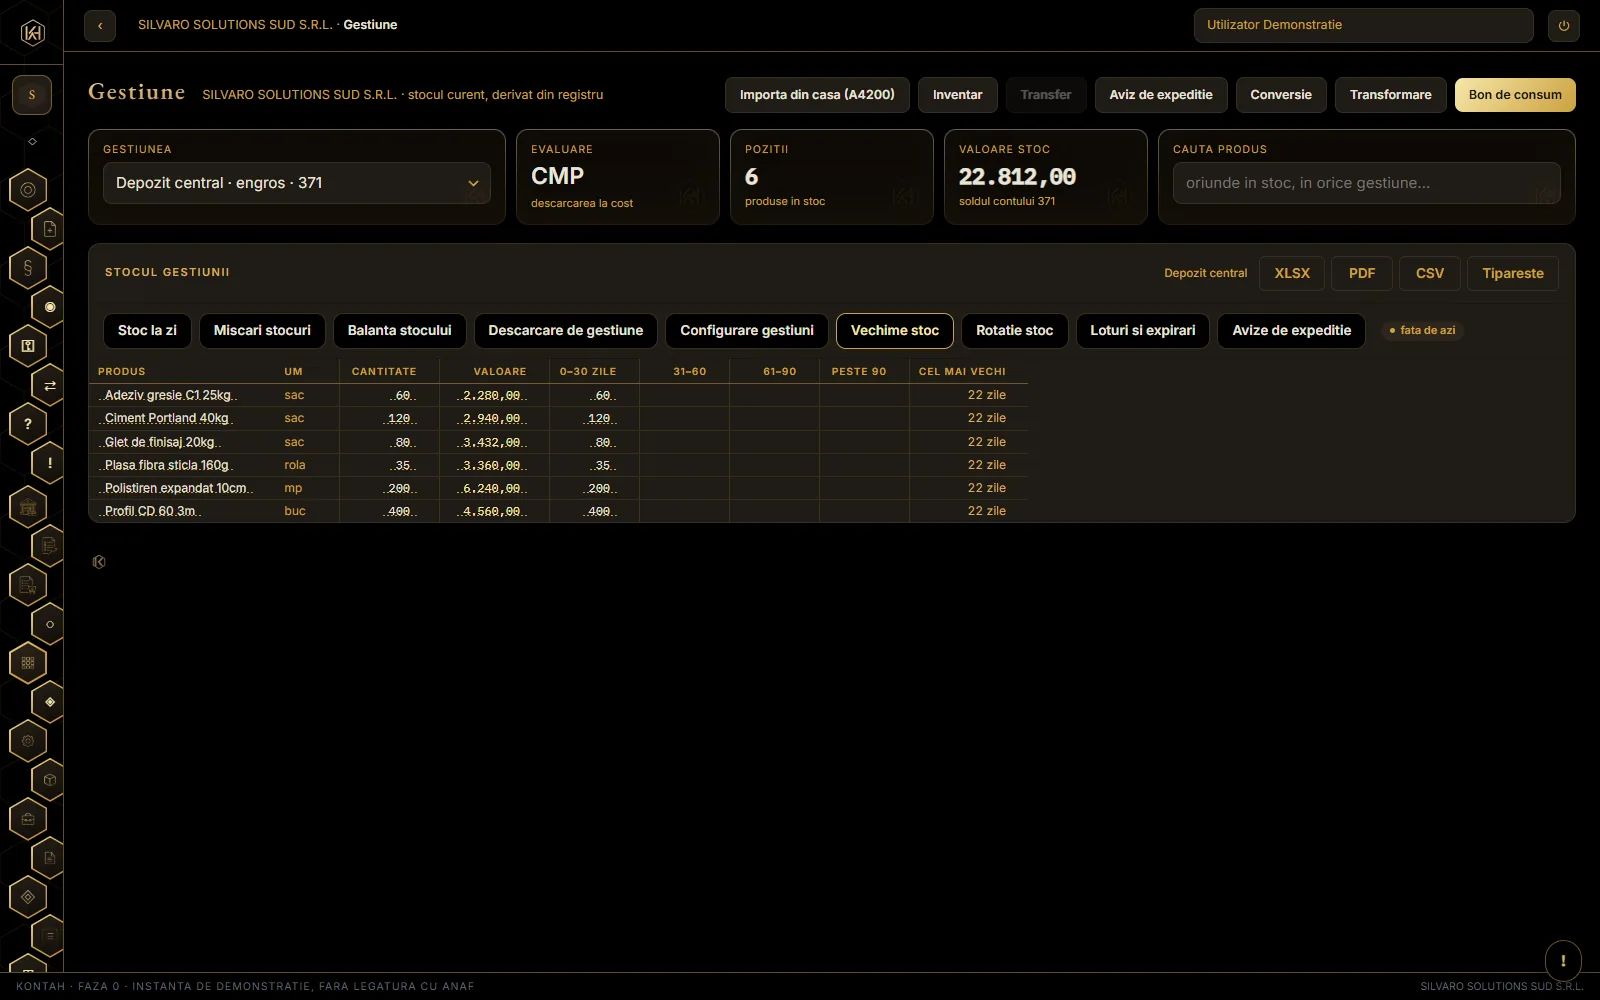Open the new document hexagon icon

pyautogui.click(x=50, y=229)
